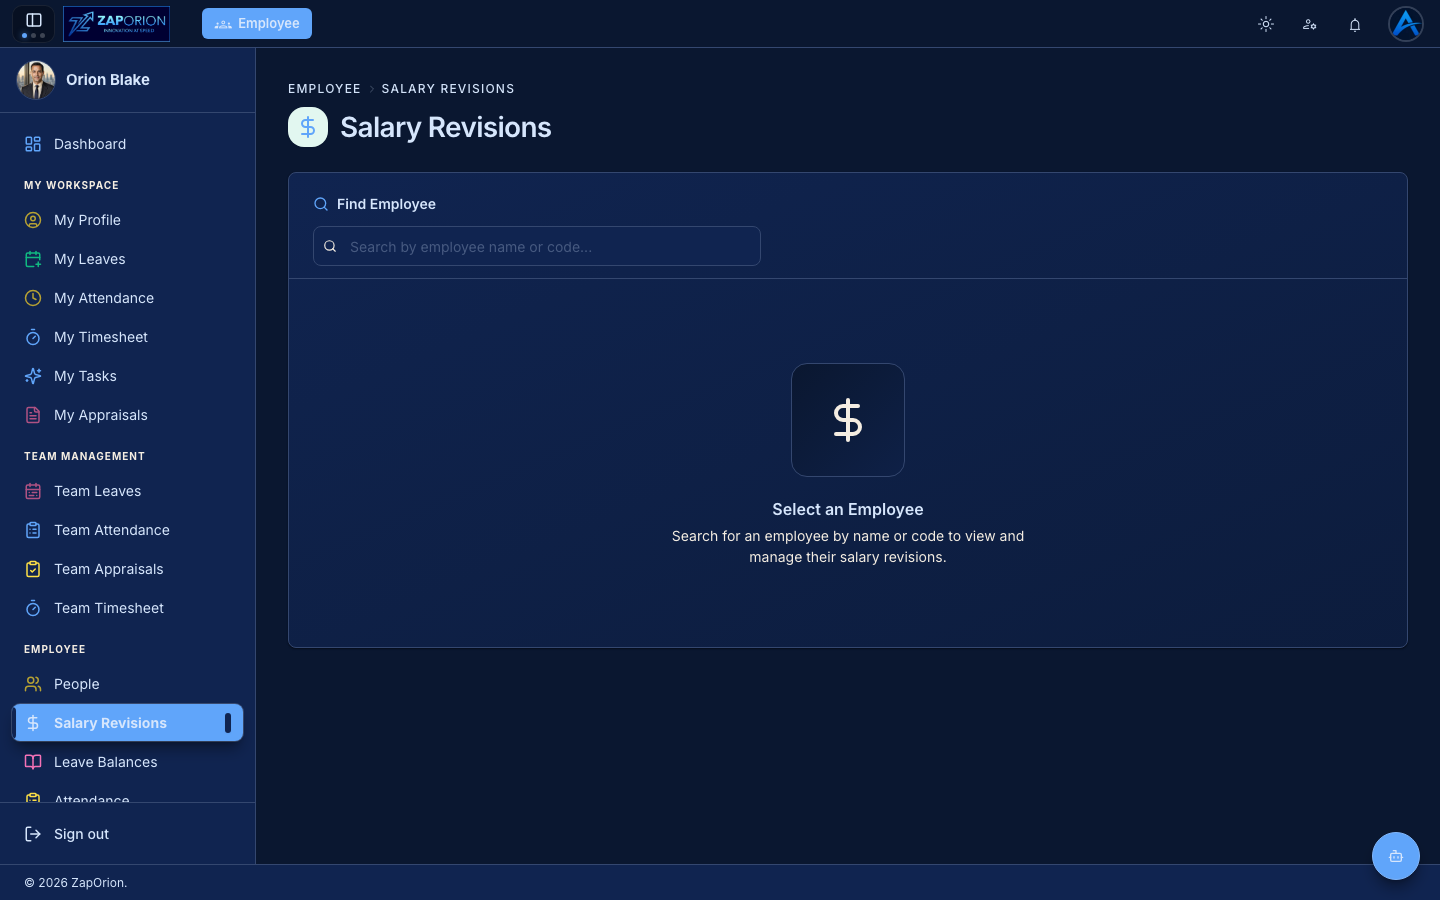The image size is (1440, 900).
Task: Click Salary Revisions dollar icon in sidebar
Action: pos(33,723)
